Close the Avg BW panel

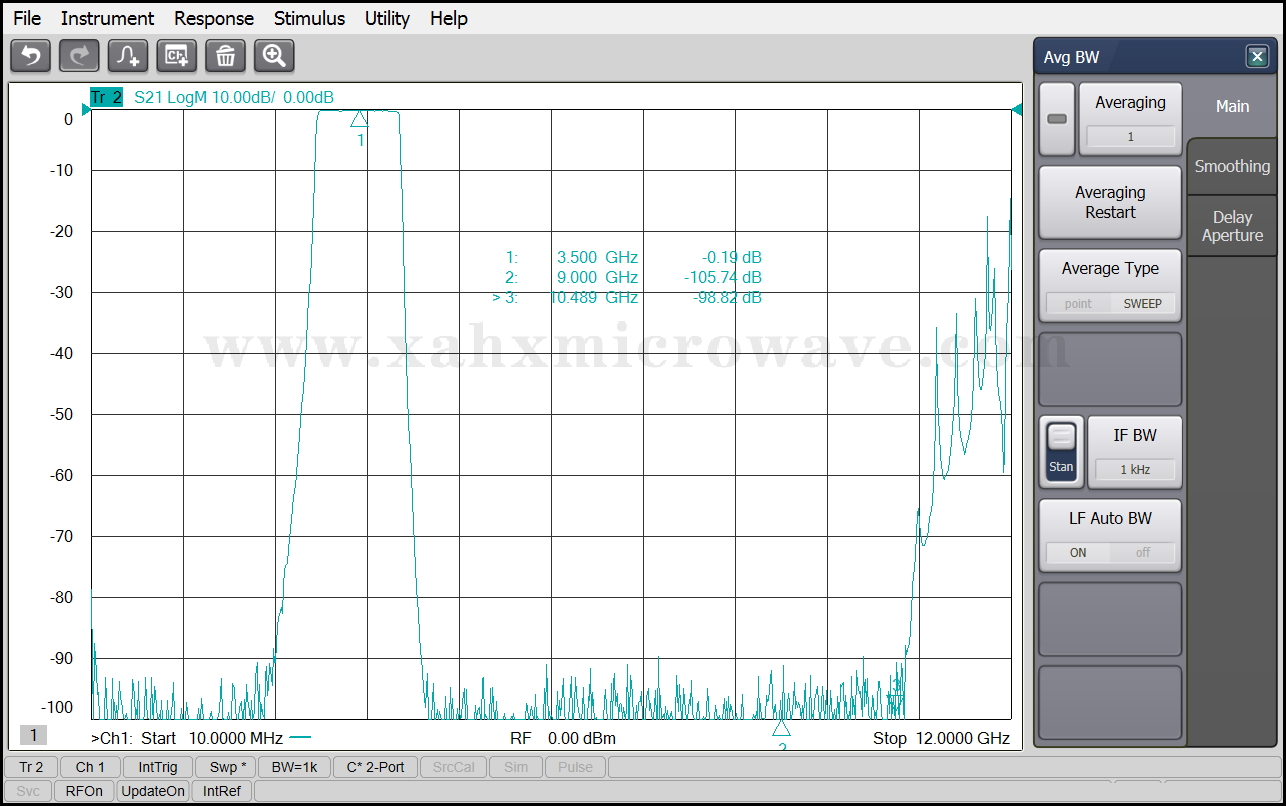[1258, 57]
